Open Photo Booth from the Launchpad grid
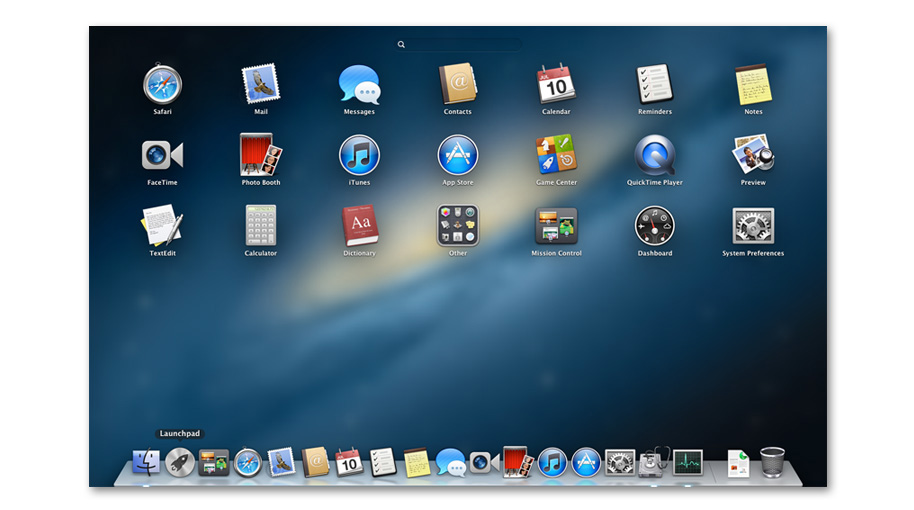 point(261,155)
